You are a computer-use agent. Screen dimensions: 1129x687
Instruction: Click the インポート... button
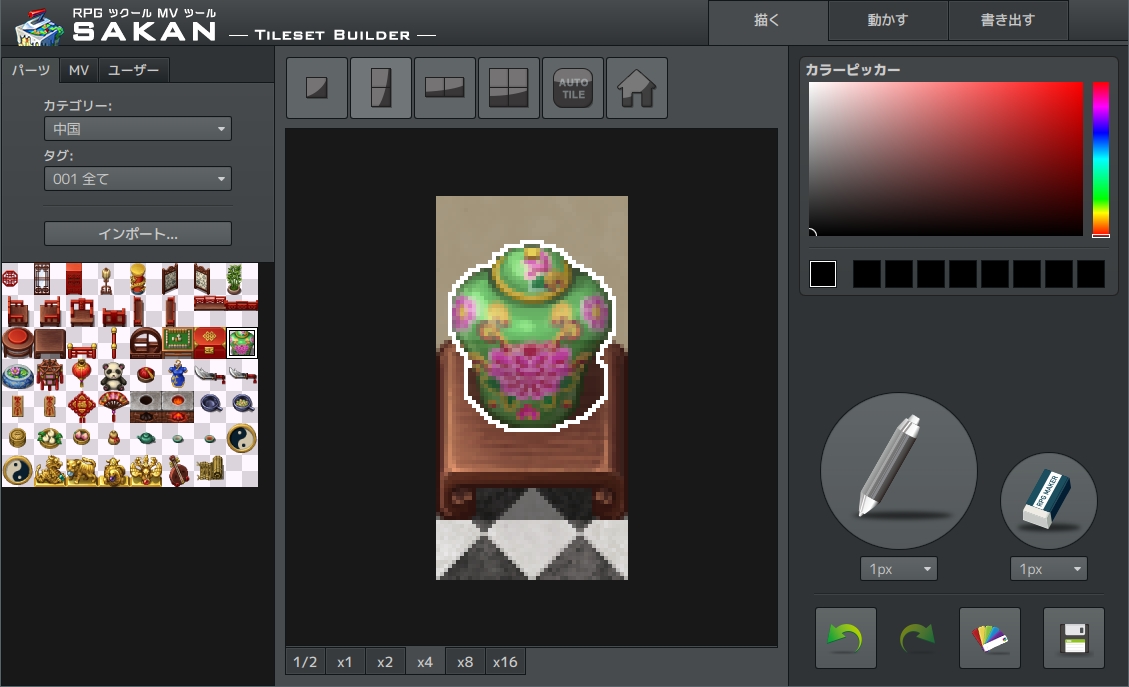pyautogui.click(x=138, y=234)
